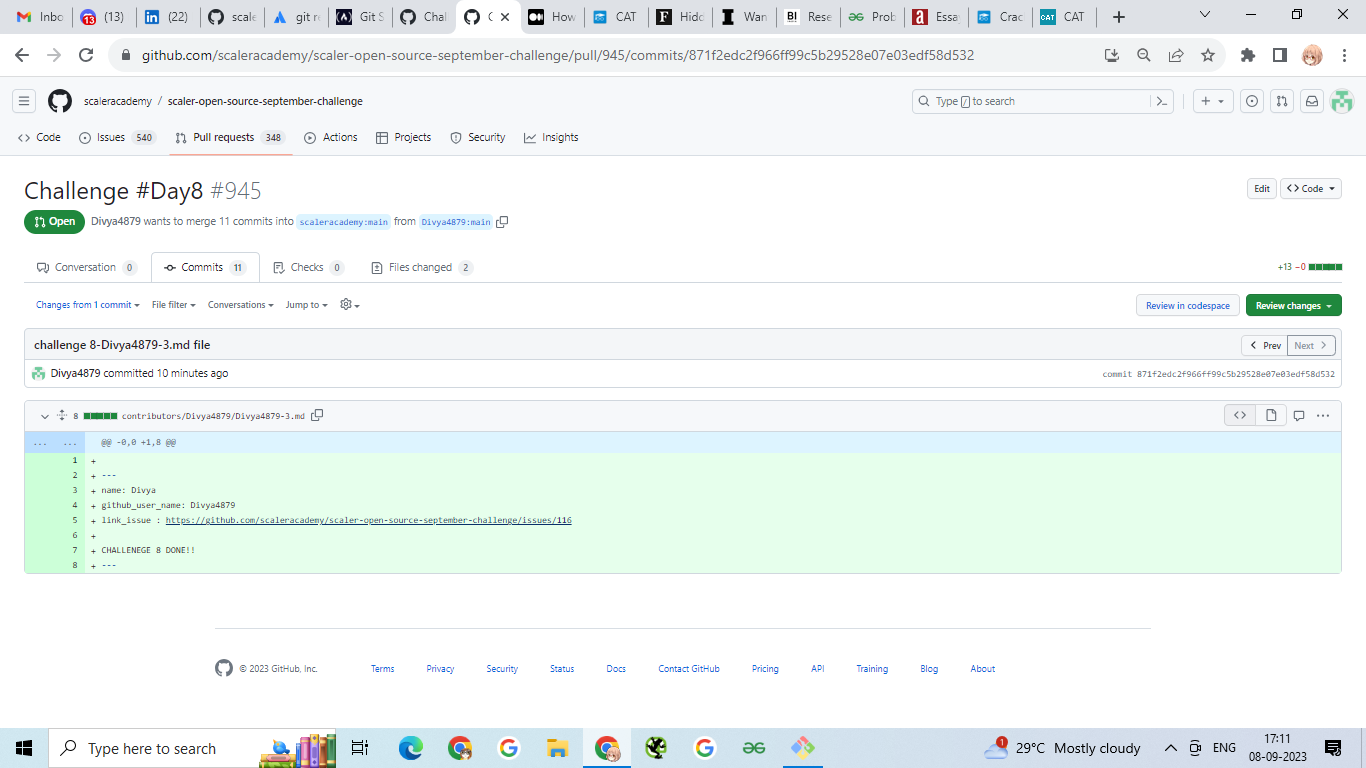Screen dimensions: 1366x768
Task: Toggle comment visibility on the diff
Action: point(1299,415)
